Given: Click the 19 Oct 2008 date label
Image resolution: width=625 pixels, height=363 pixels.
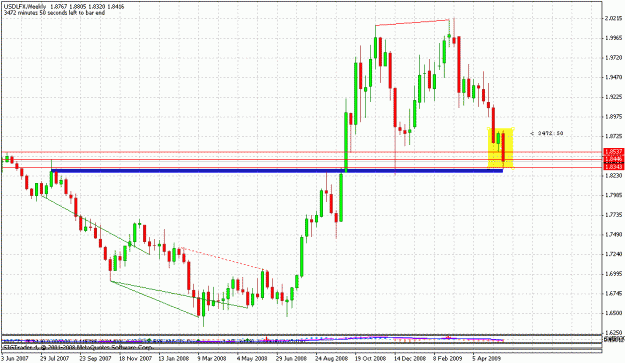Looking at the screenshot, I should click(371, 358).
